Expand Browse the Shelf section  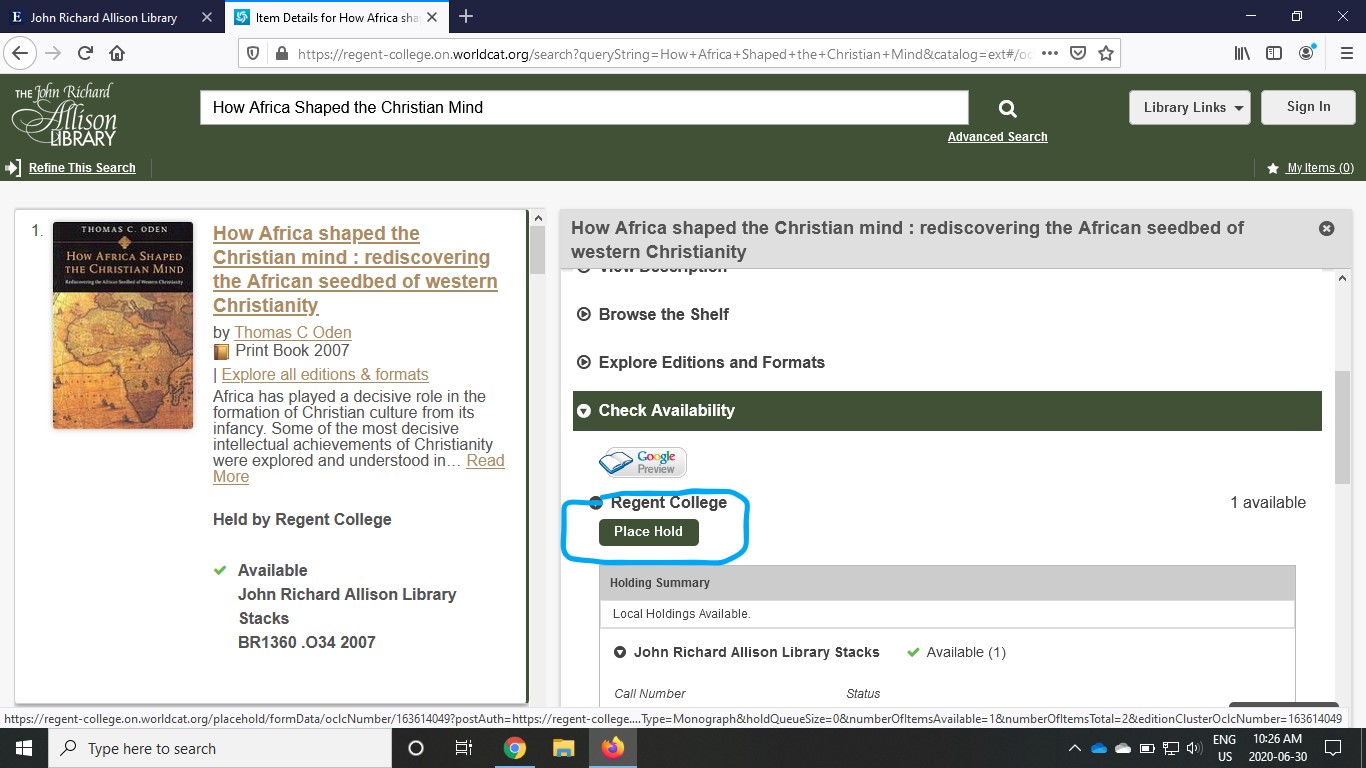pyautogui.click(x=663, y=314)
